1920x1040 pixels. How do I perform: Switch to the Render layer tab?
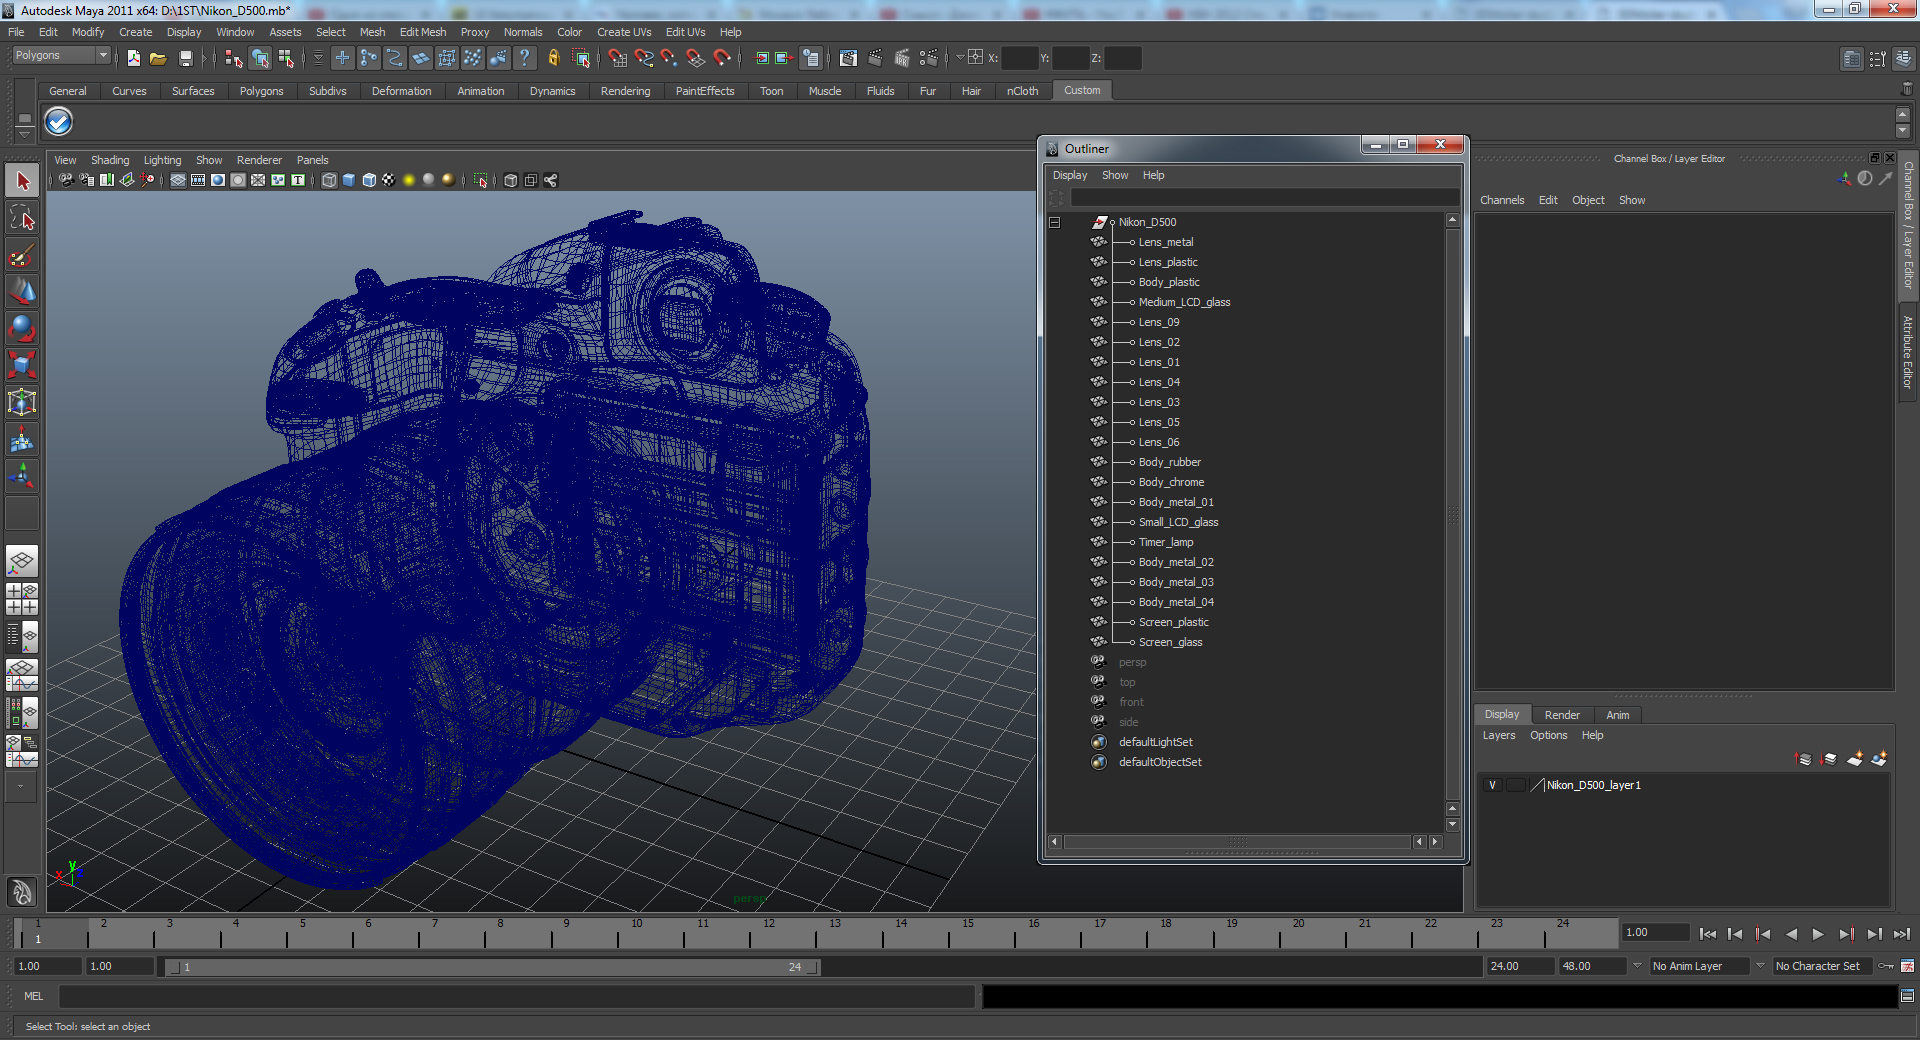(x=1561, y=715)
